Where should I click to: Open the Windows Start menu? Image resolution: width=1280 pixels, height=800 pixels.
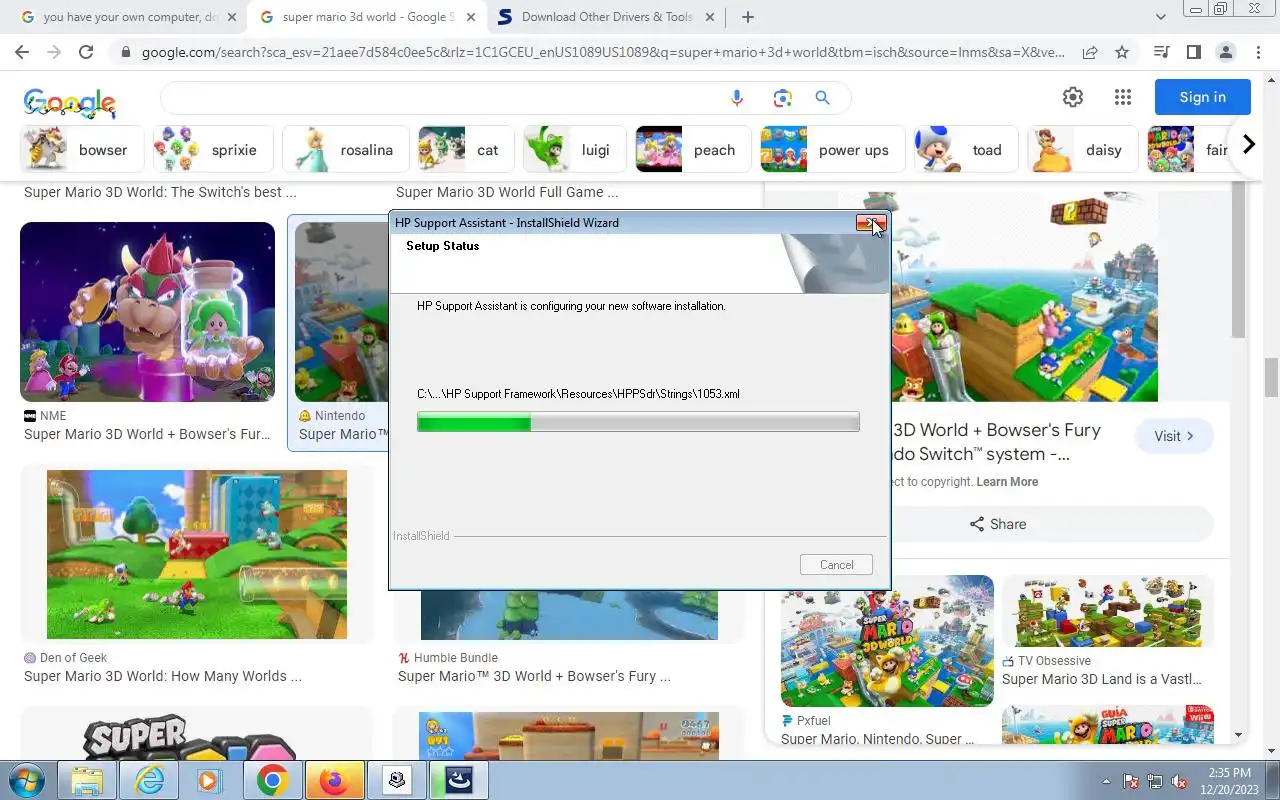(26, 780)
